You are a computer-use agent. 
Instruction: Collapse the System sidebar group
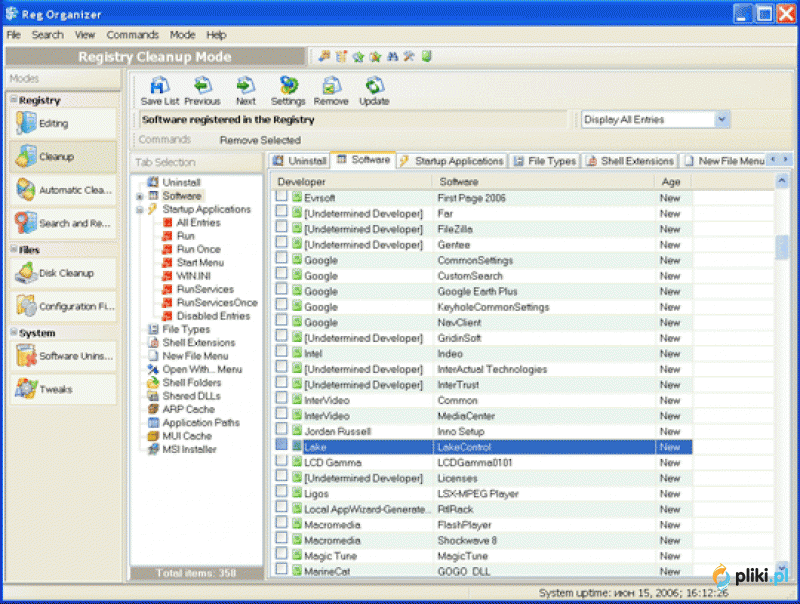coord(14,332)
